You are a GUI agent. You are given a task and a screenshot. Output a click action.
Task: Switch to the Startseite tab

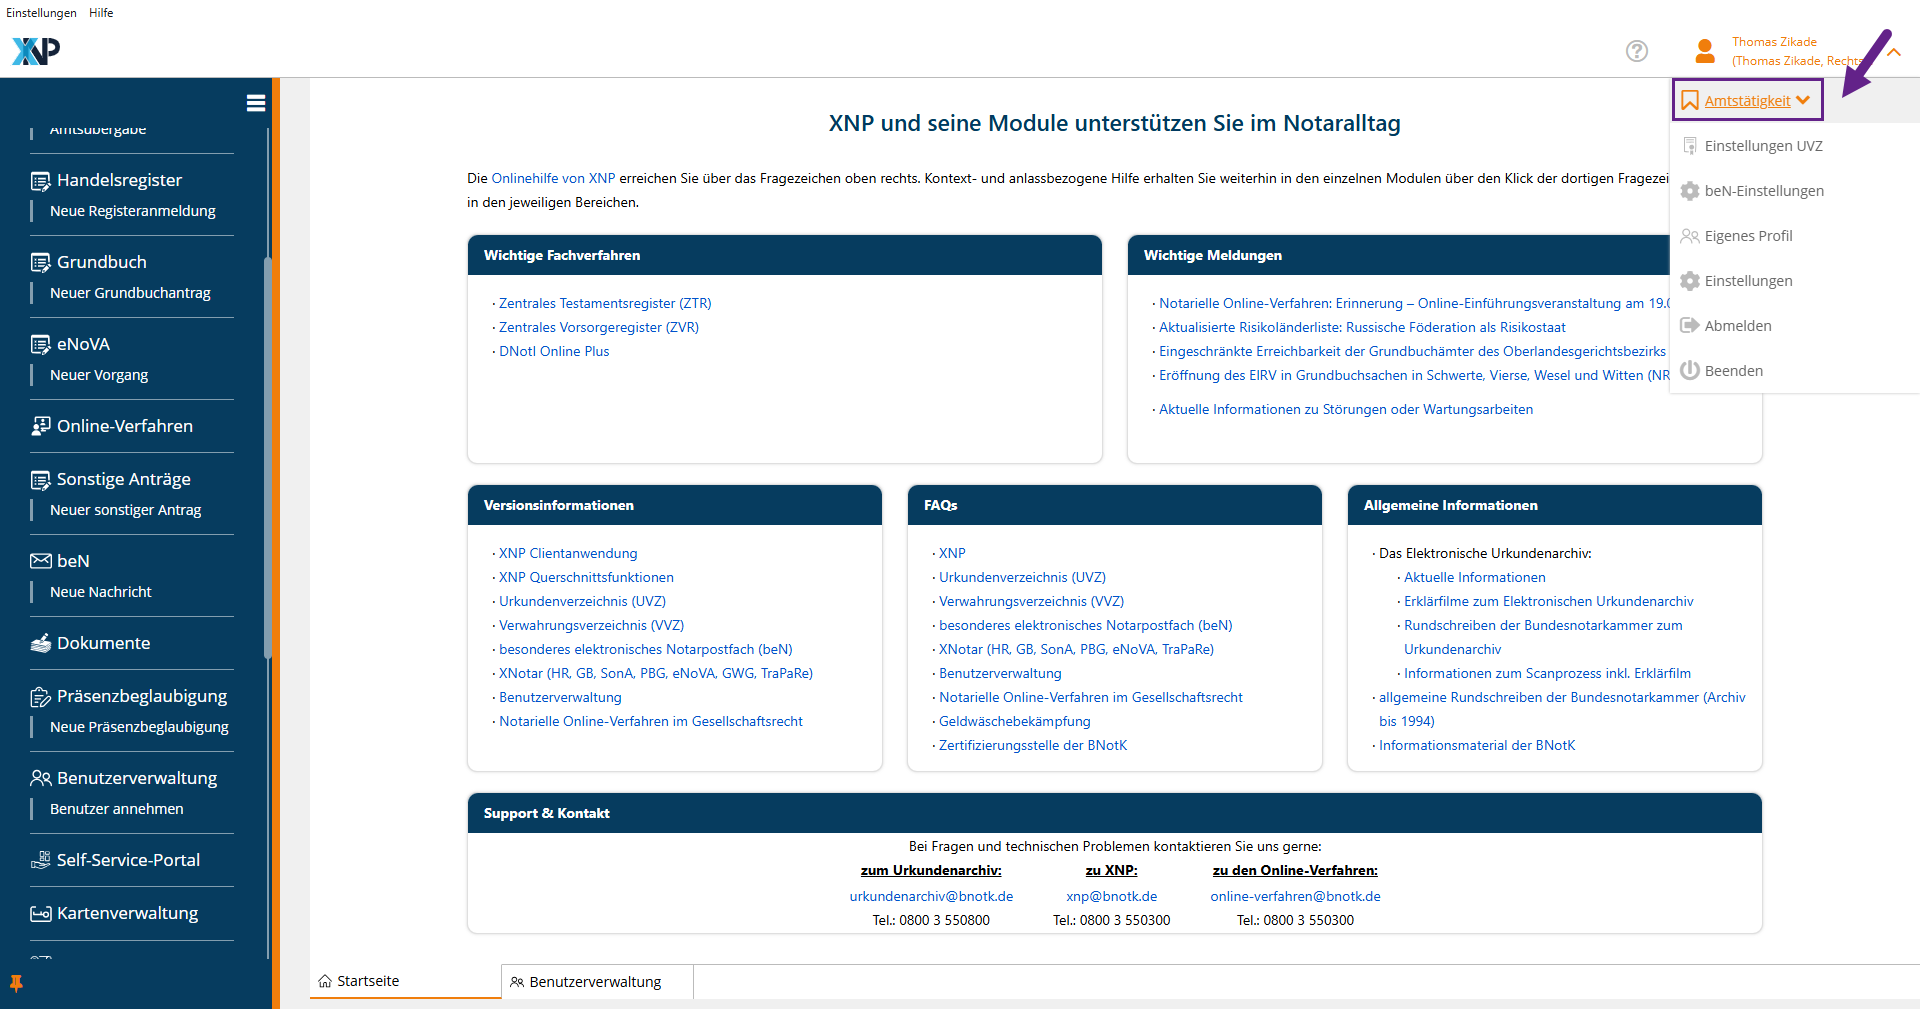tap(368, 981)
